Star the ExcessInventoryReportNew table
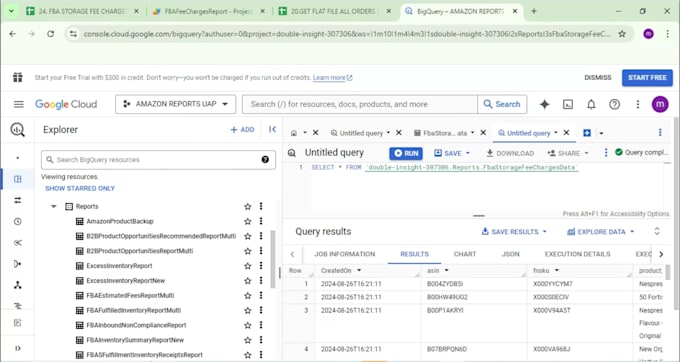The image size is (680, 362). (248, 281)
